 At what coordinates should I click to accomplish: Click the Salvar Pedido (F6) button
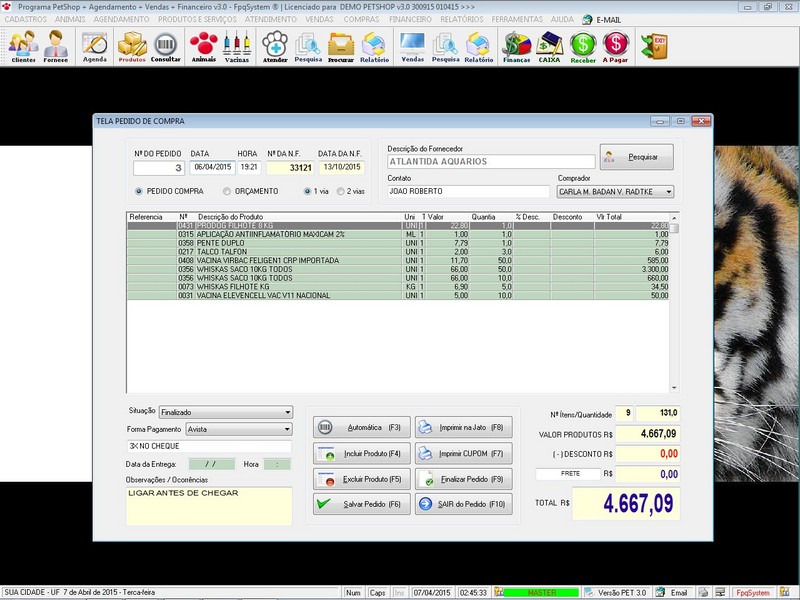(x=358, y=504)
